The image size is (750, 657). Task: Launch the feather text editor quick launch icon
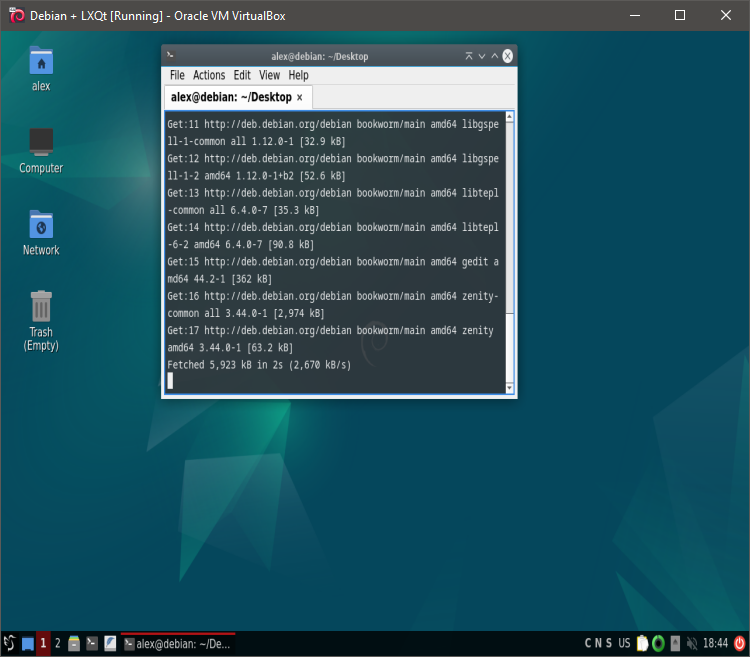click(110, 644)
